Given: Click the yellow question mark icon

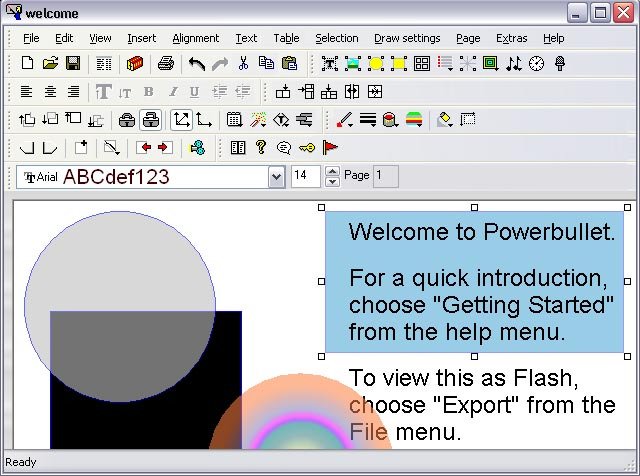Looking at the screenshot, I should (261, 147).
